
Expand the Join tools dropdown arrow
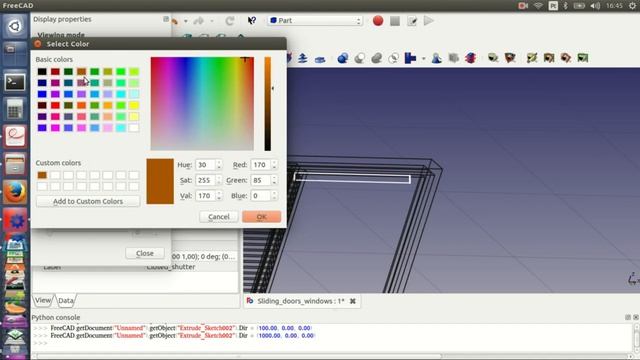coord(423,59)
